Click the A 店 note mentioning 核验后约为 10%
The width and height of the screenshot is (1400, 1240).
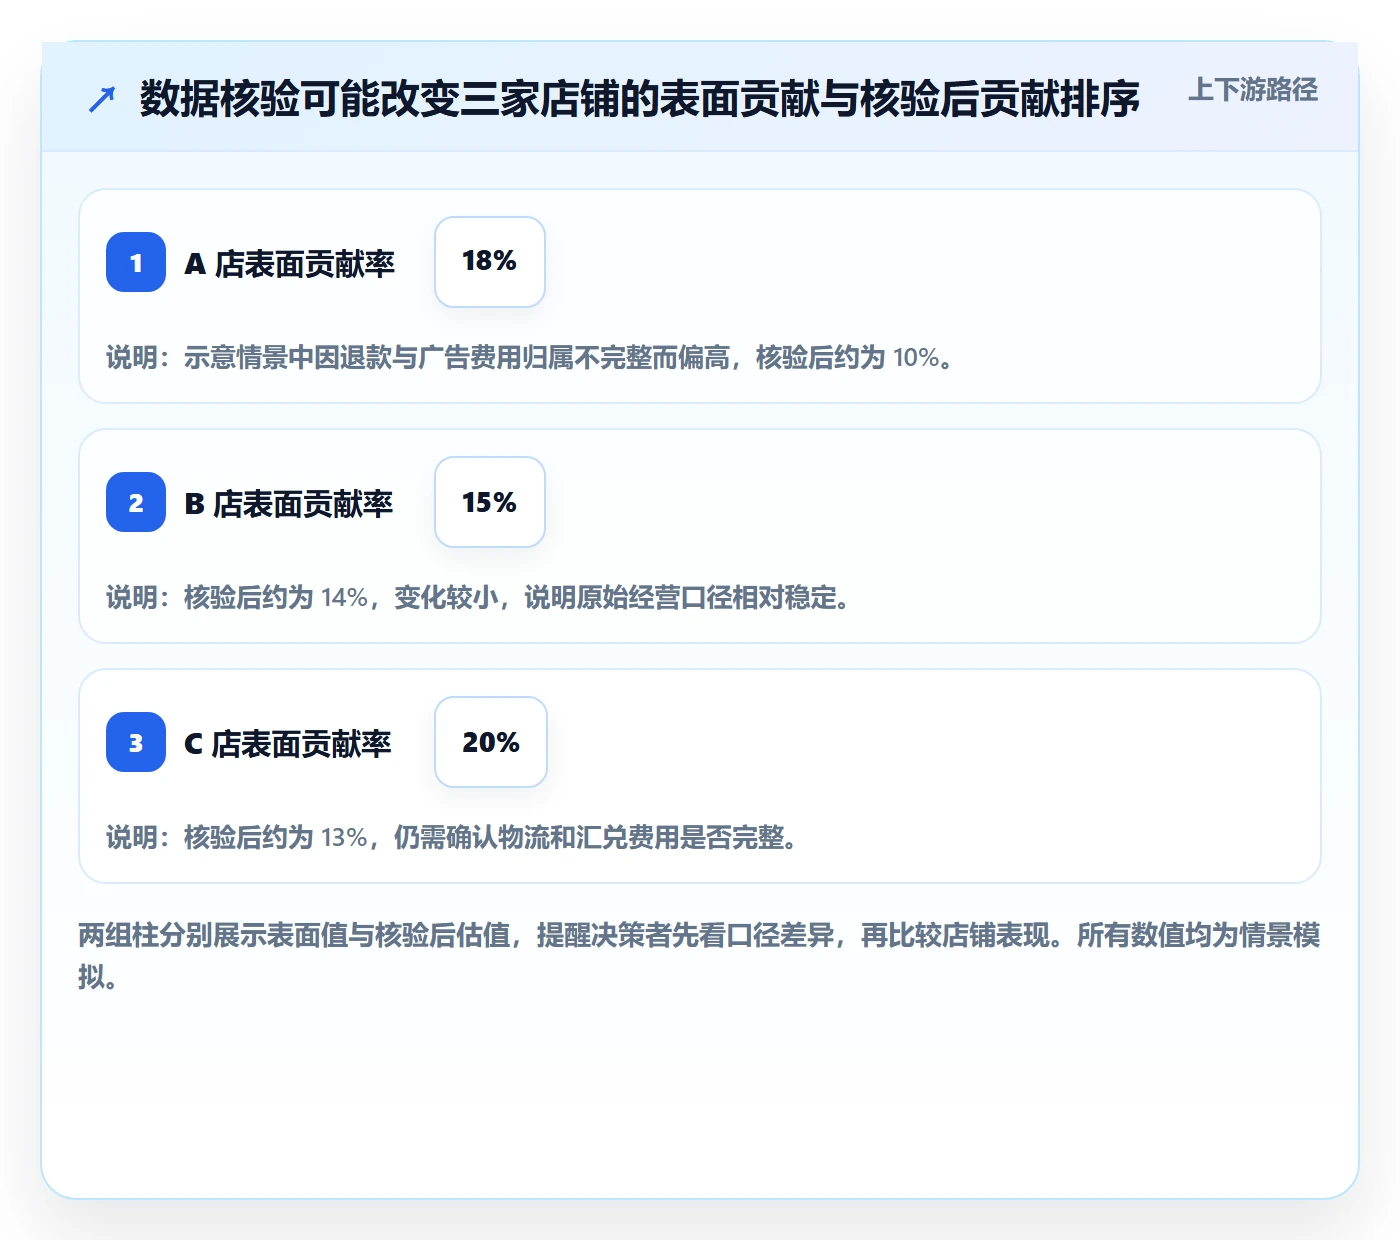pos(530,357)
